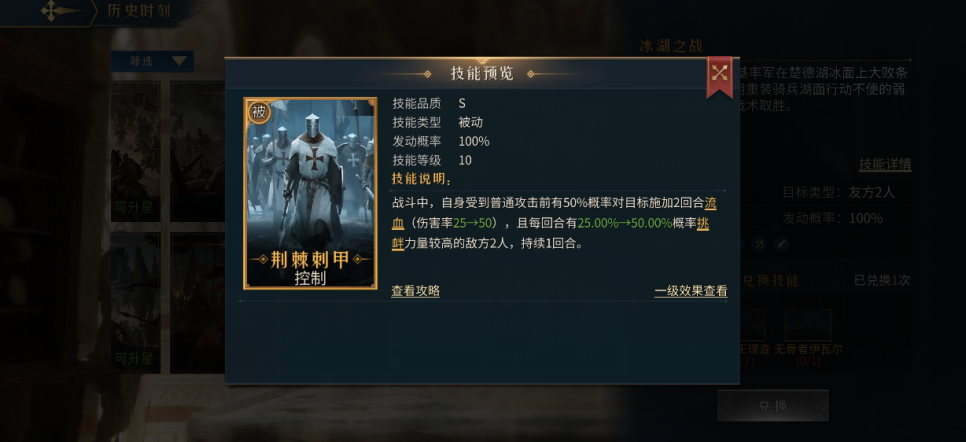View level-one effect via 一级效果查看
966x442 pixels.
pyautogui.click(x=691, y=291)
